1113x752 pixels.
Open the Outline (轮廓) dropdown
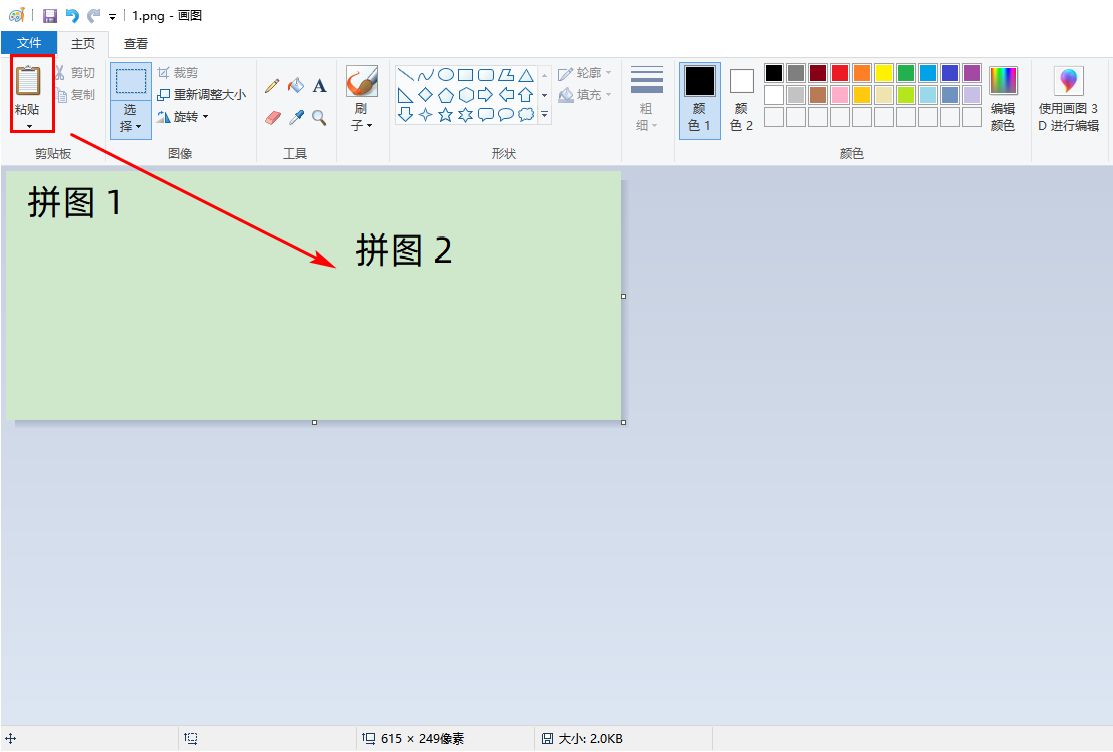(584, 72)
